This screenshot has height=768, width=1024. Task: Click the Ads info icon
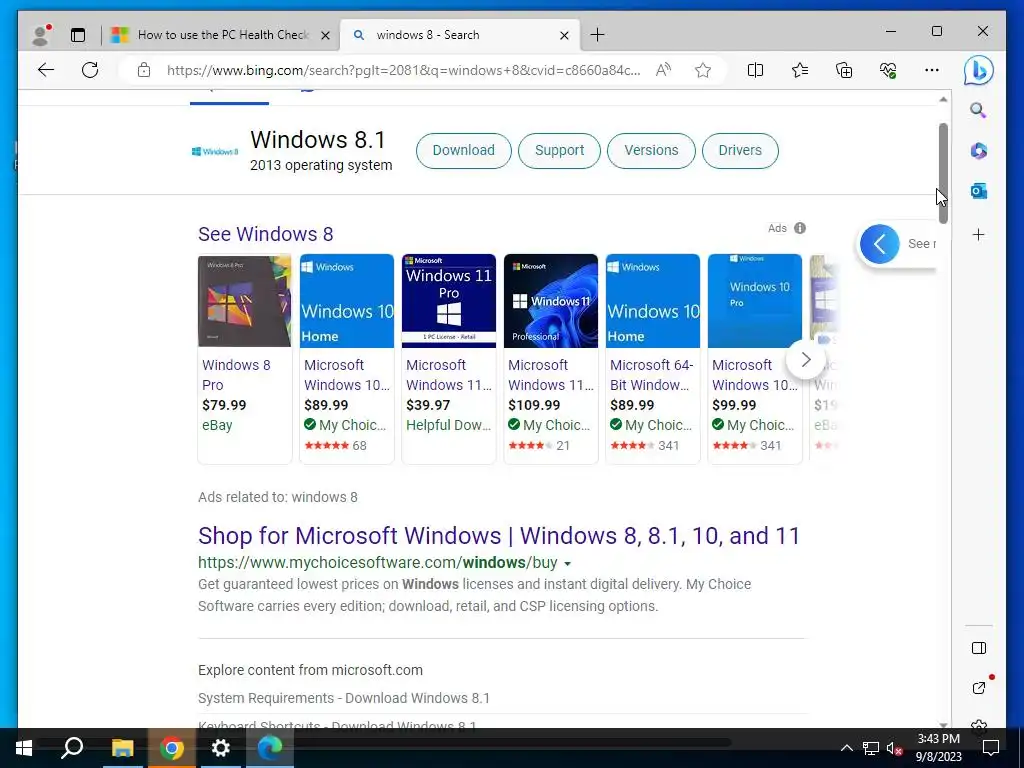pyautogui.click(x=800, y=228)
